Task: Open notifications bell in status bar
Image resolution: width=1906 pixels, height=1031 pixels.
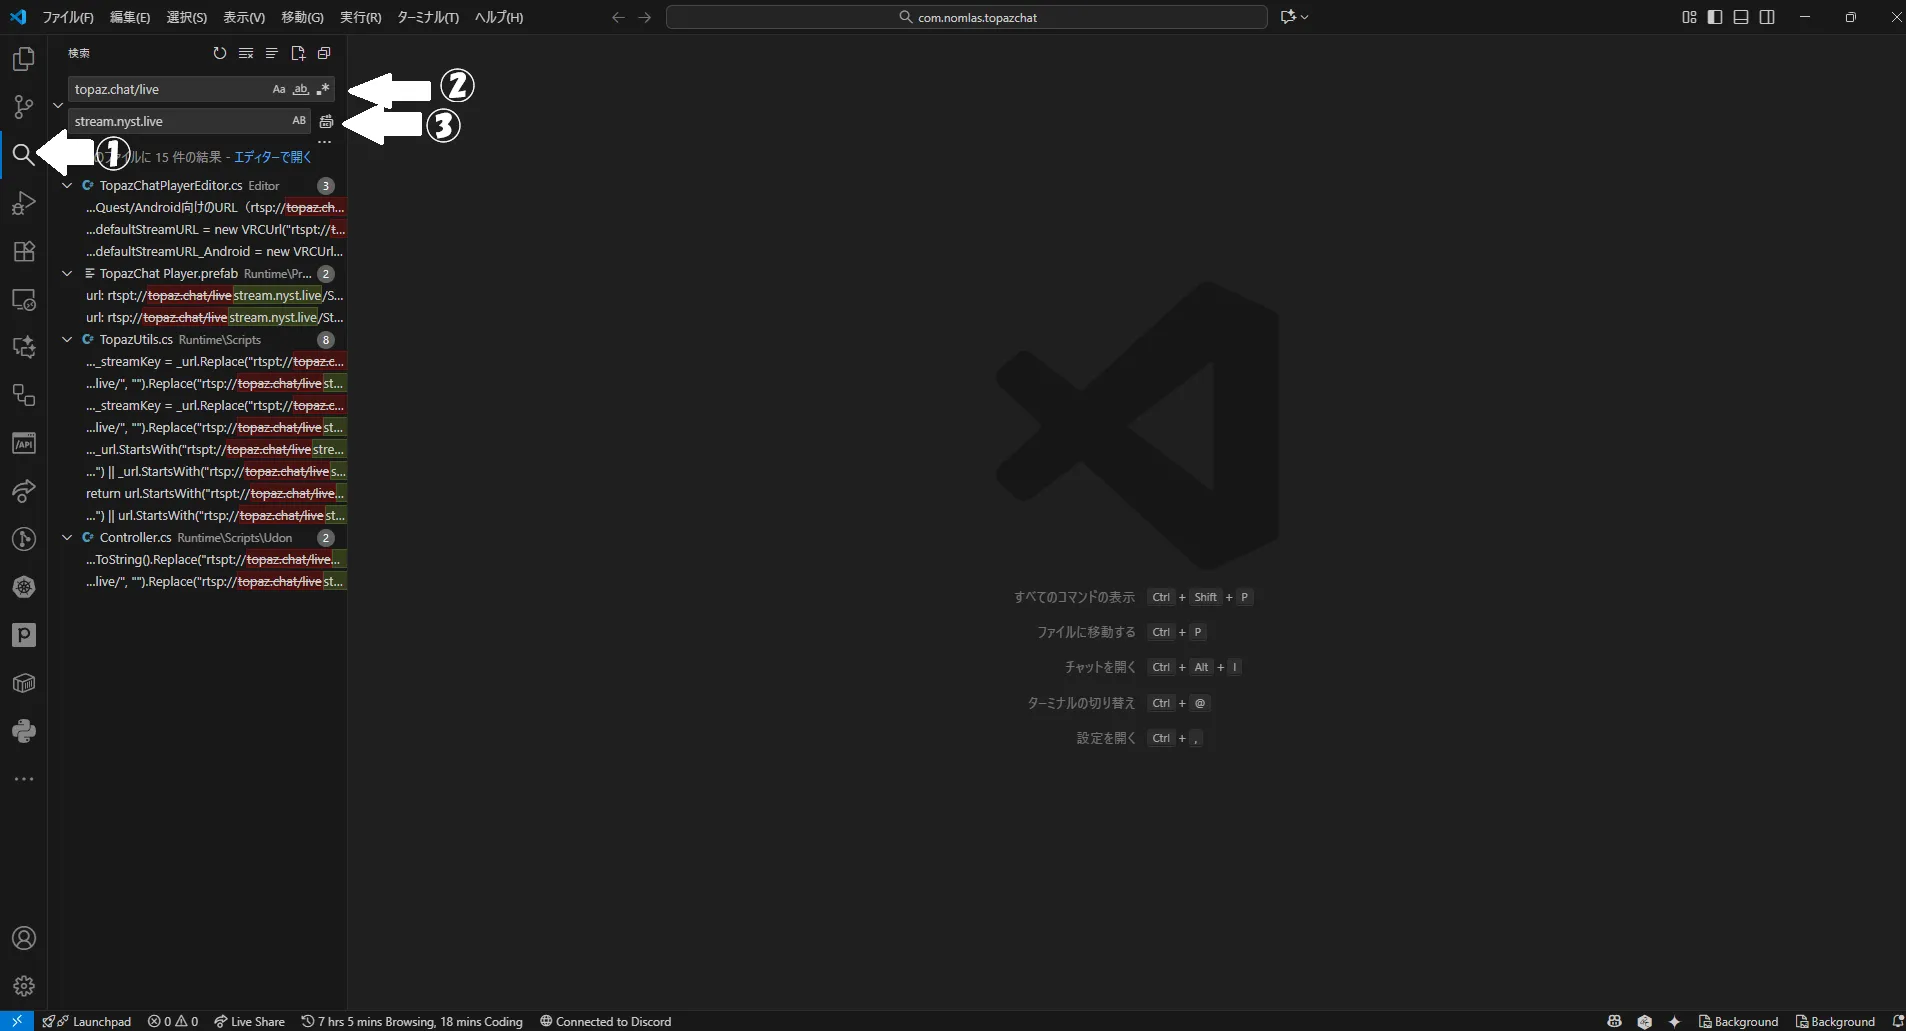Action: [x=1897, y=1021]
